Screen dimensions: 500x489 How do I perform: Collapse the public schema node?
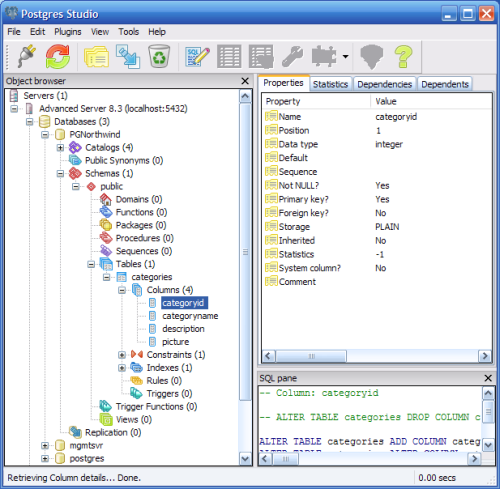coord(76,186)
